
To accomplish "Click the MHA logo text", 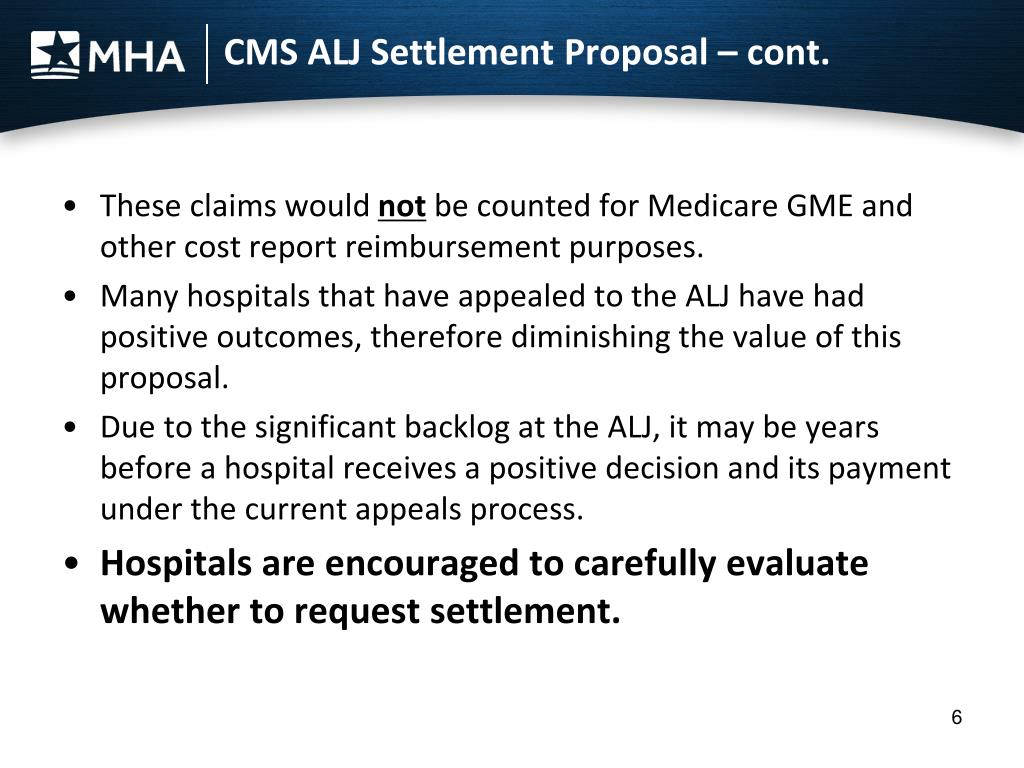I will (136, 56).
